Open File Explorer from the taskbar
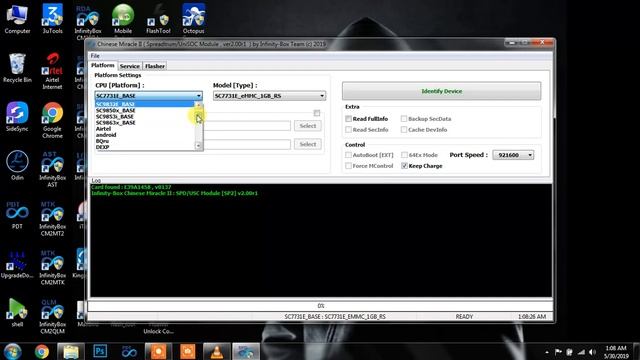640x360 pixels. coord(71,351)
